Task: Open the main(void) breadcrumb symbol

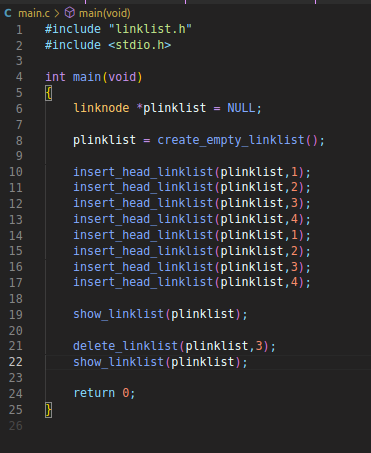Action: pos(105,13)
